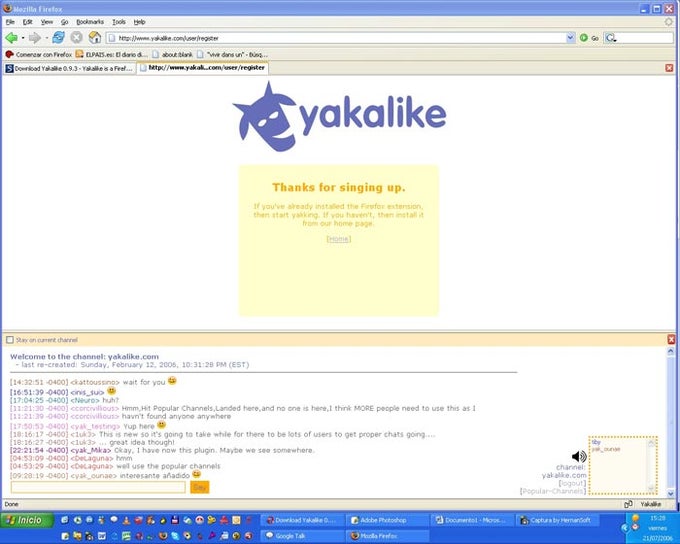Click the search engine icon in search box

point(610,38)
